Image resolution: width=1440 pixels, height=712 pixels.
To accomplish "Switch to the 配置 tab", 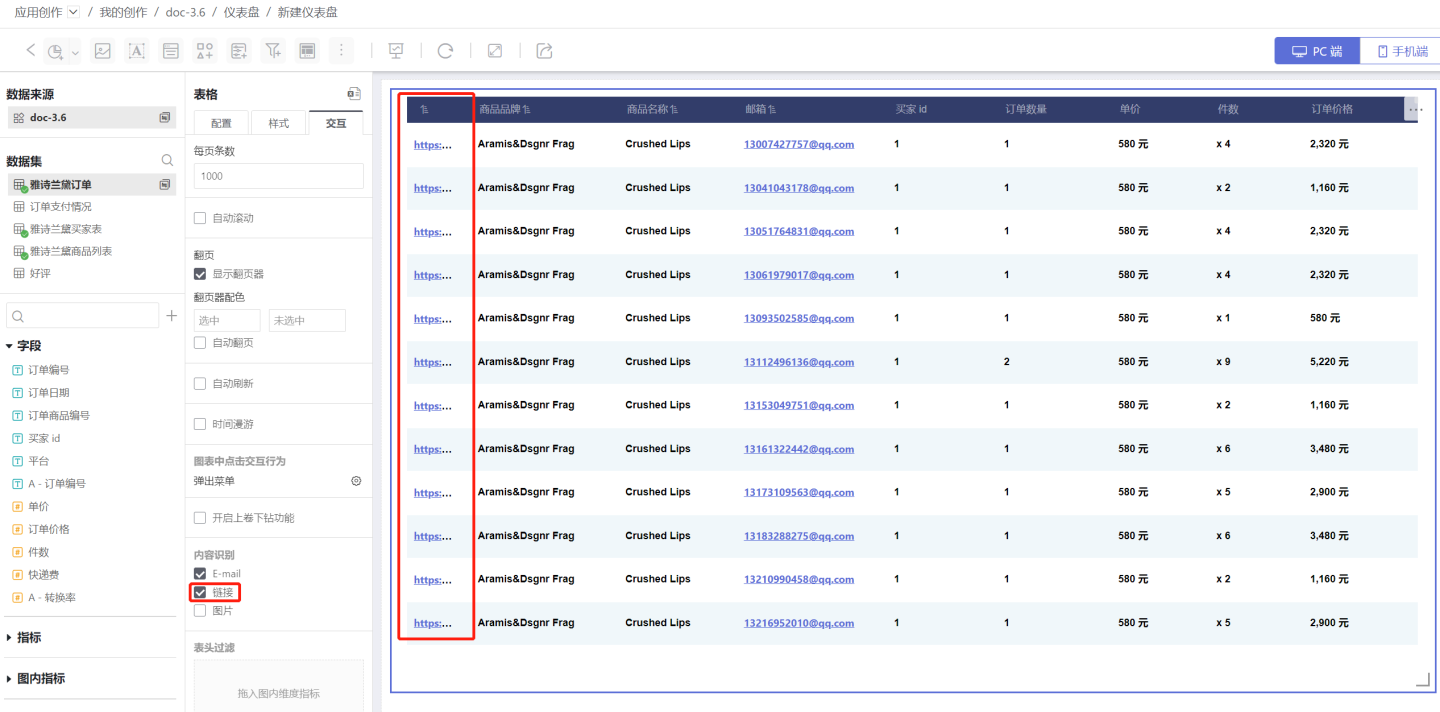I will pyautogui.click(x=221, y=123).
